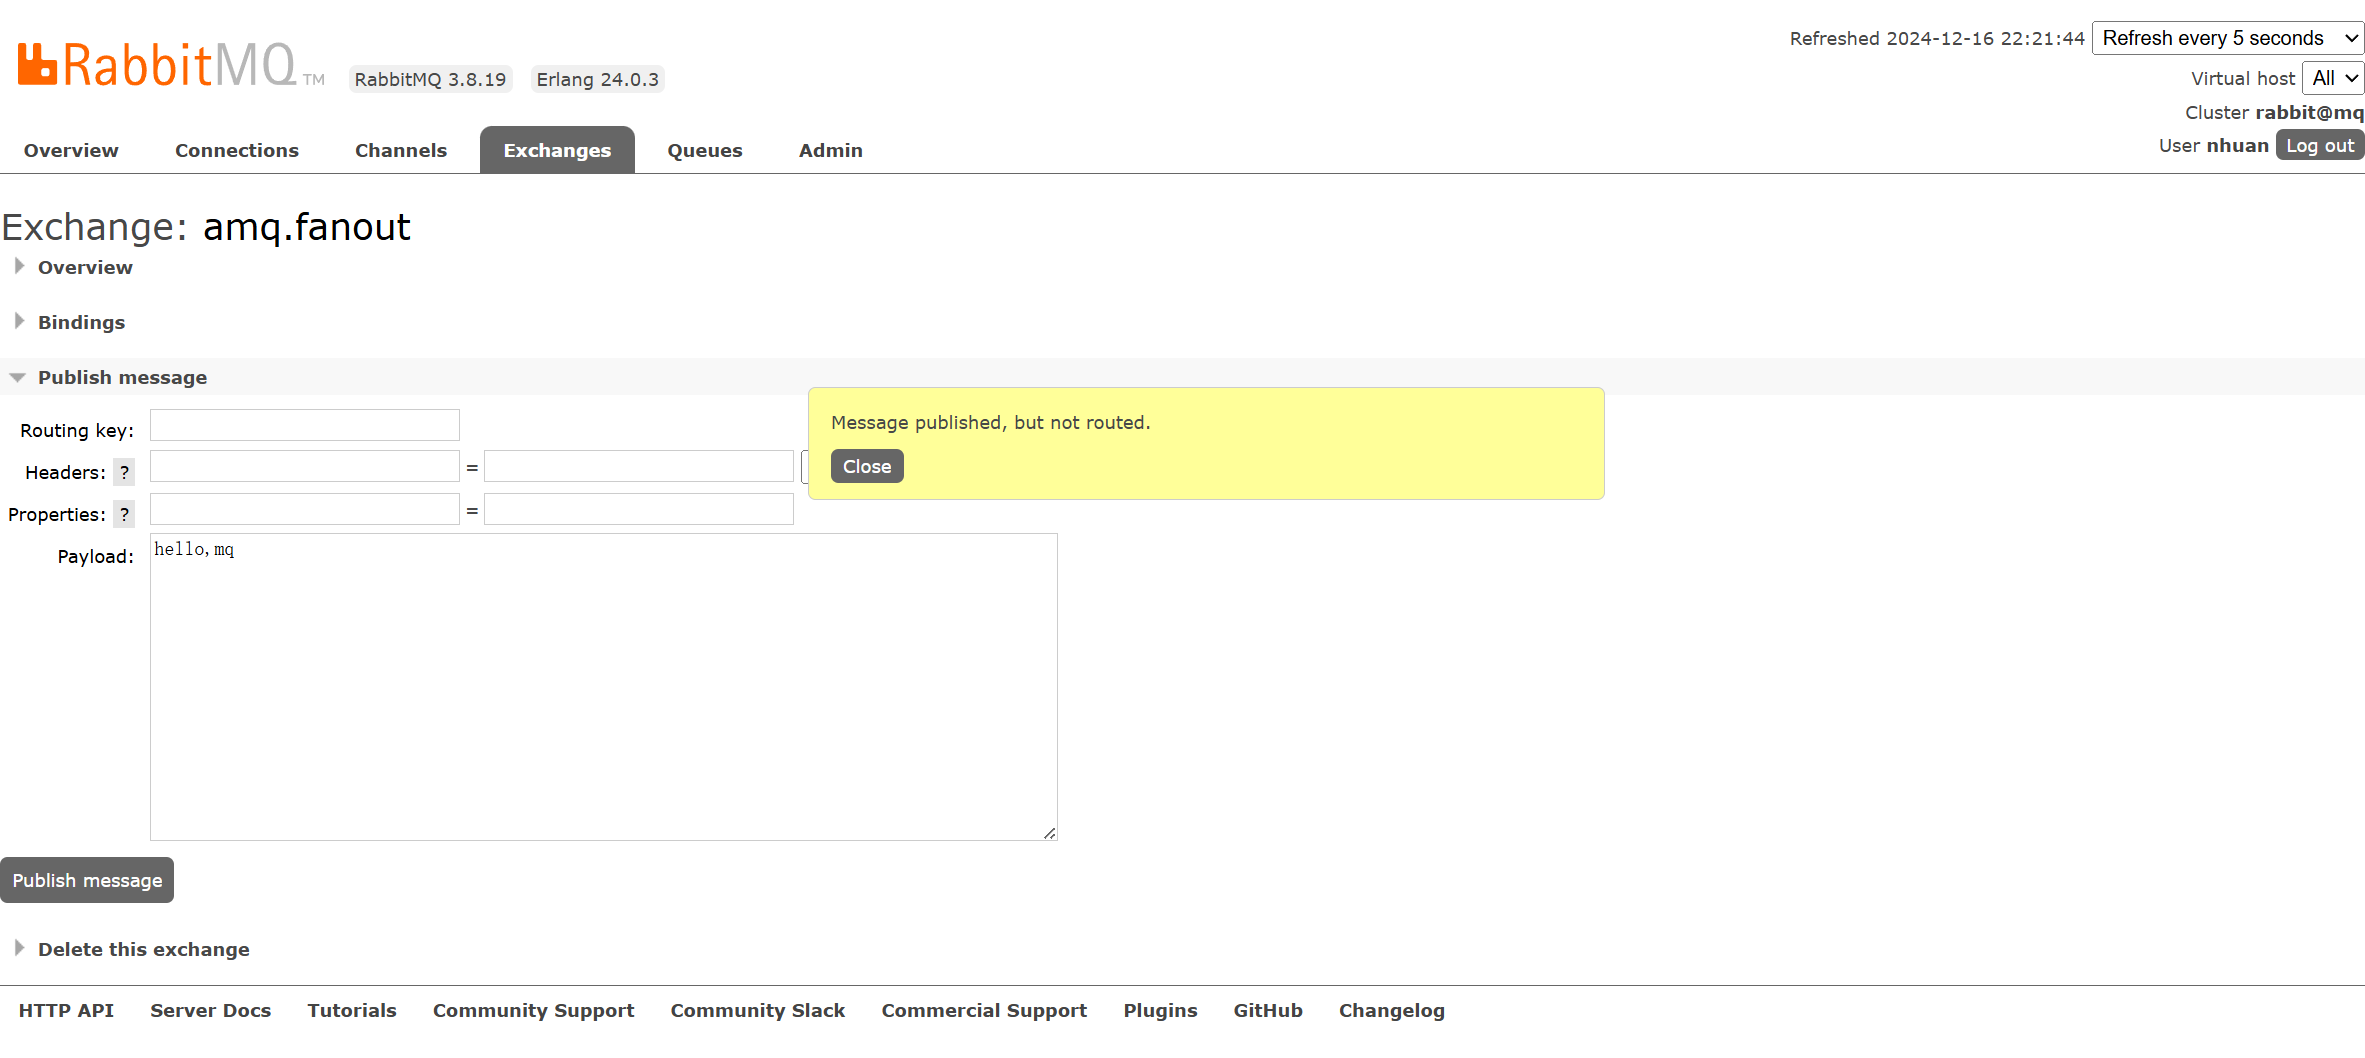
Task: Open the Refresh every 5 seconds dropdown
Action: pyautogui.click(x=2228, y=38)
